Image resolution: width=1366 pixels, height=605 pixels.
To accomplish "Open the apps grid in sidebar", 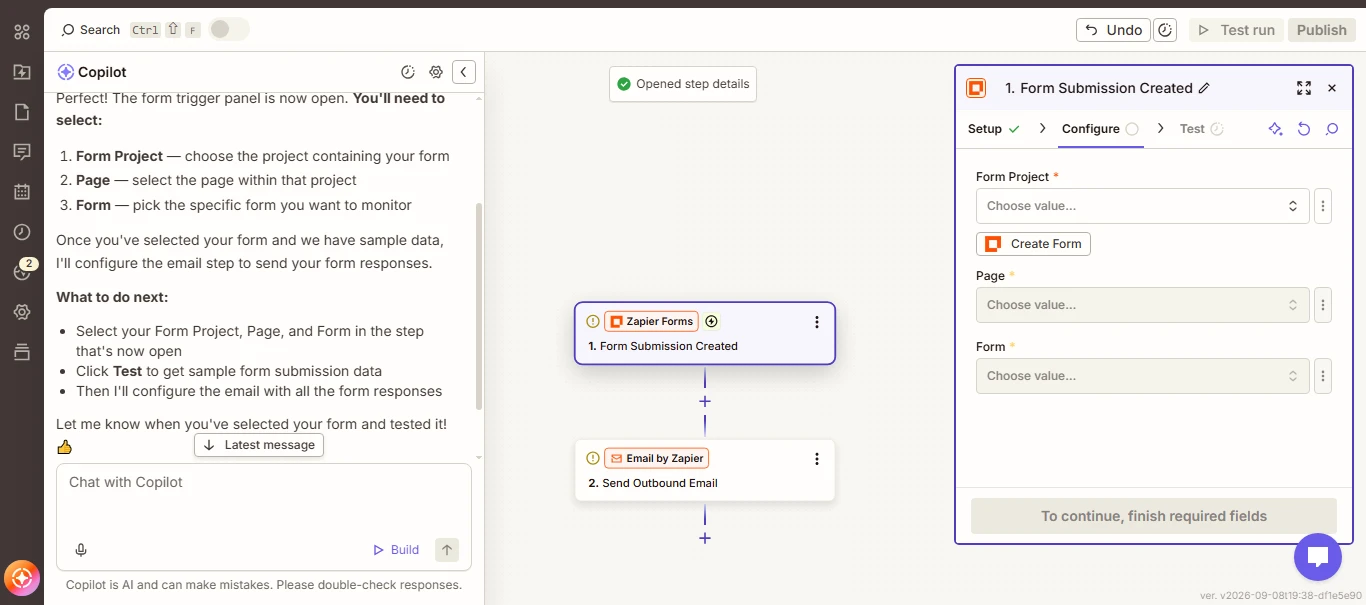I will click(22, 32).
